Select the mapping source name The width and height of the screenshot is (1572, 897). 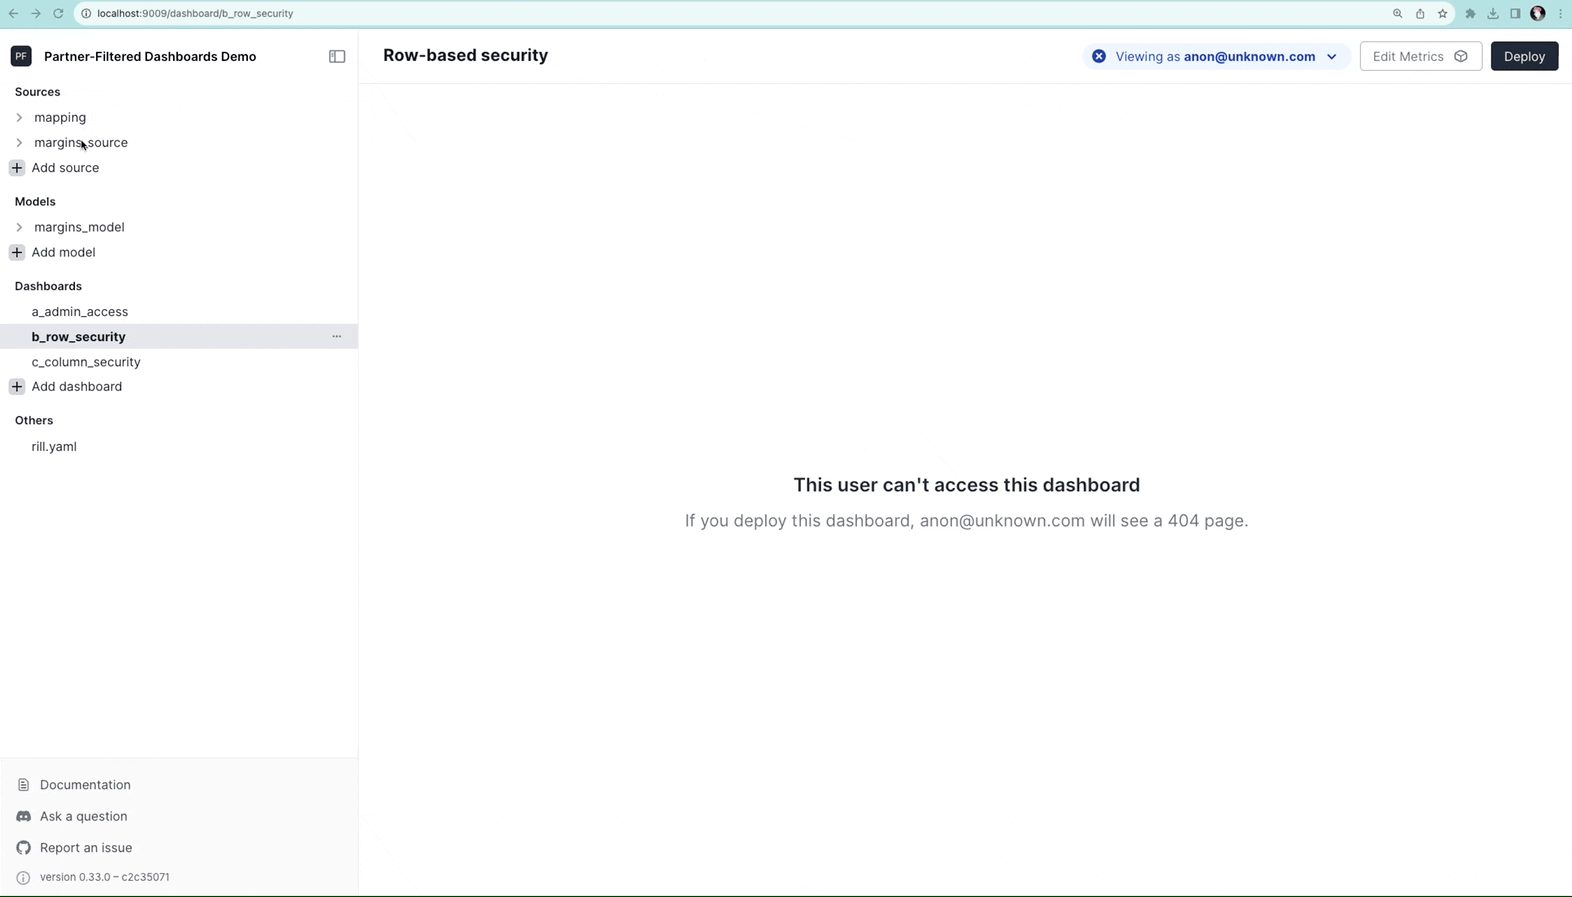point(60,118)
